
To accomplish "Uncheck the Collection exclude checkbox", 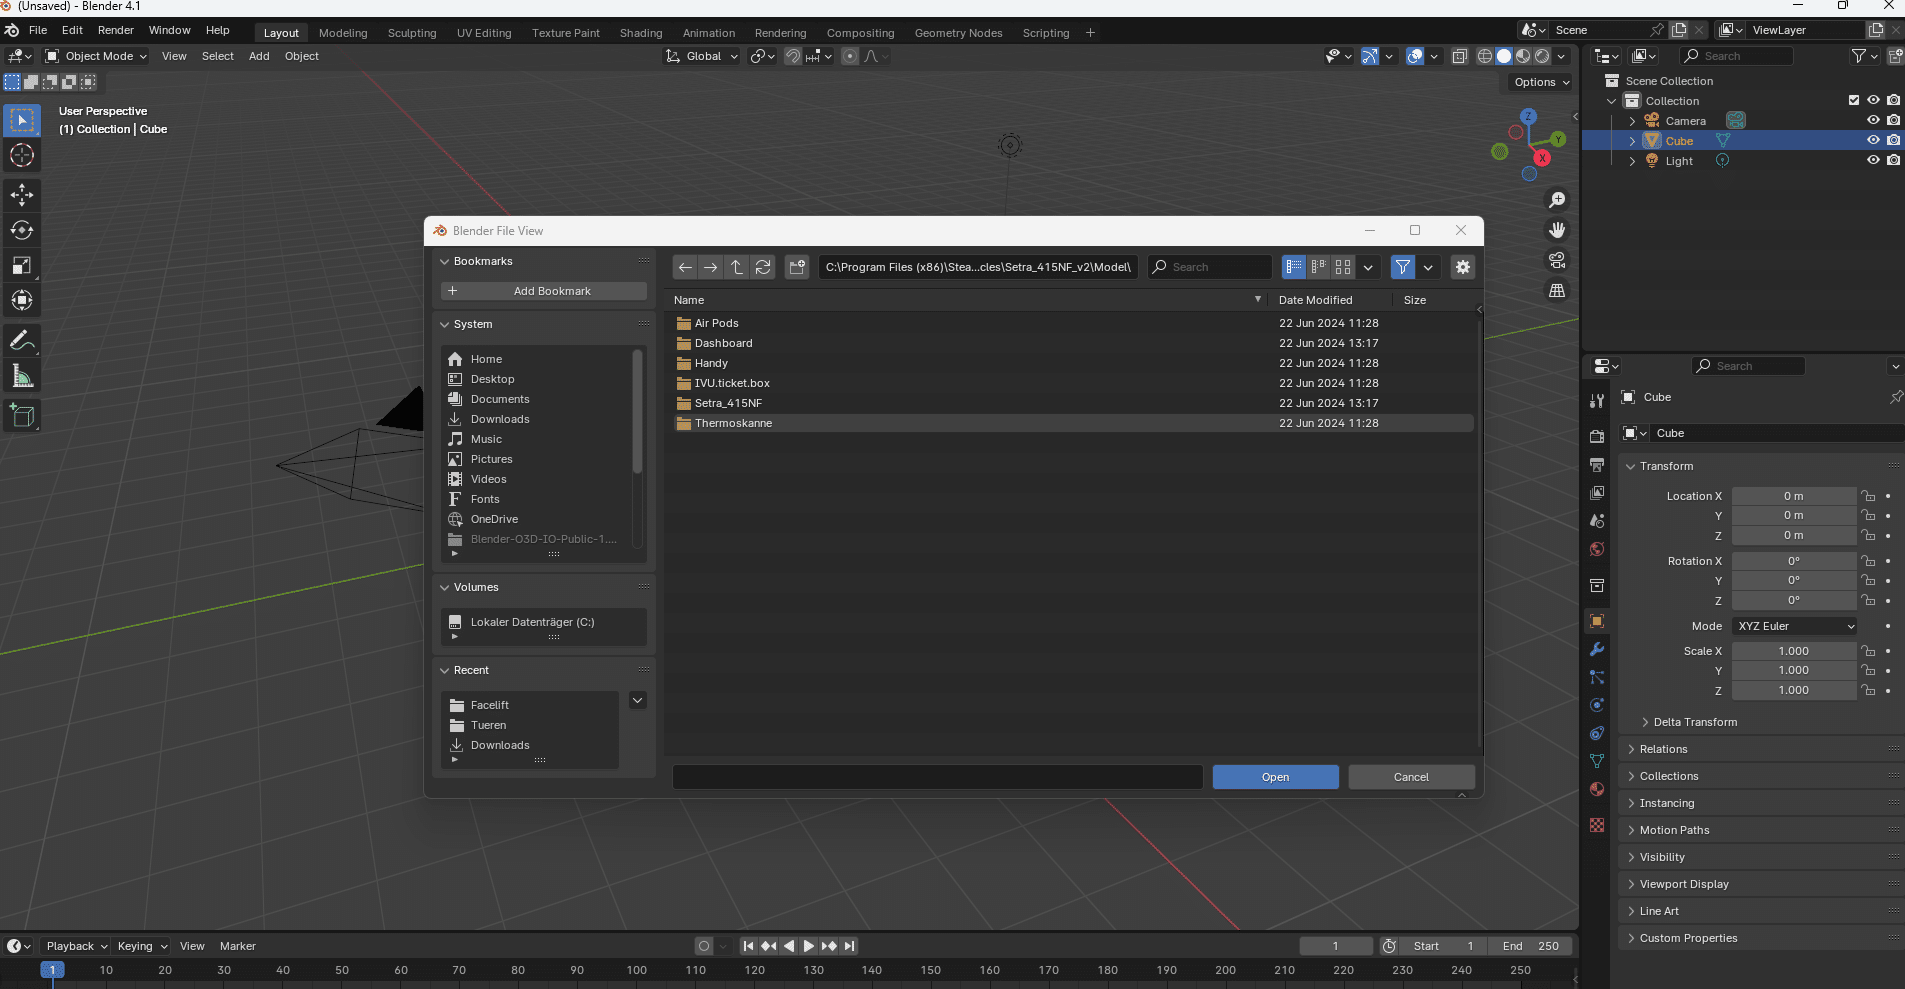I will click(x=1854, y=101).
